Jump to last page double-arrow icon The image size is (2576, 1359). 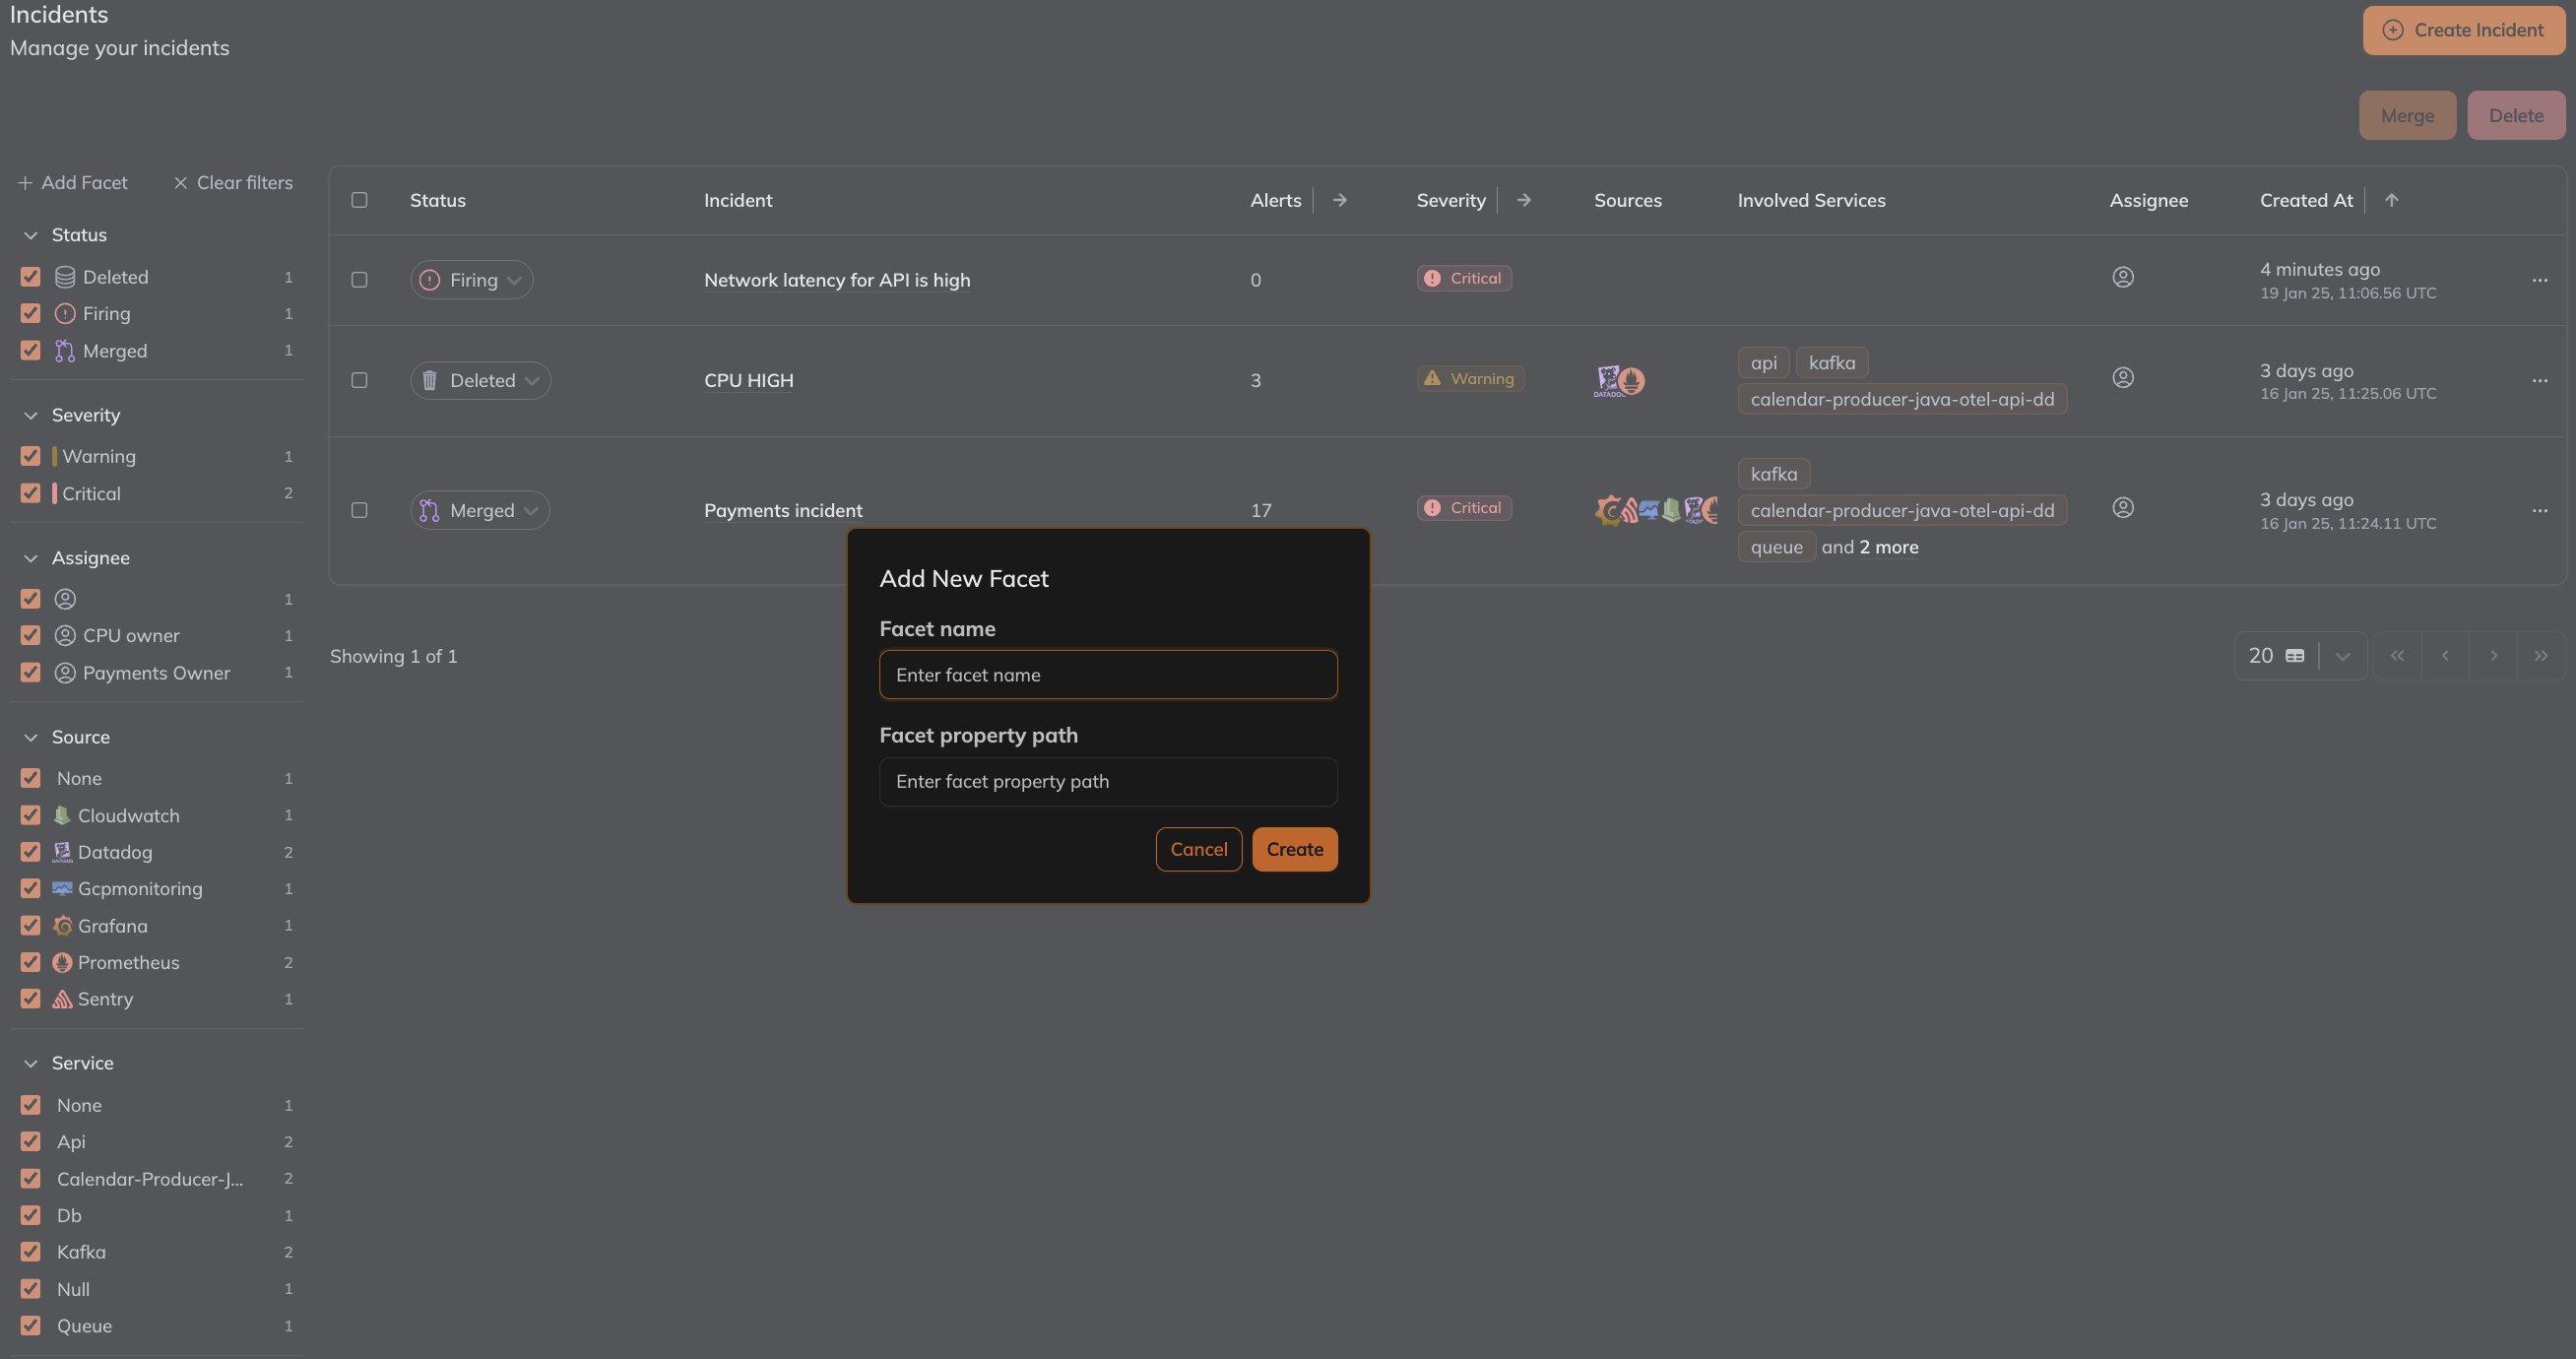[2540, 656]
